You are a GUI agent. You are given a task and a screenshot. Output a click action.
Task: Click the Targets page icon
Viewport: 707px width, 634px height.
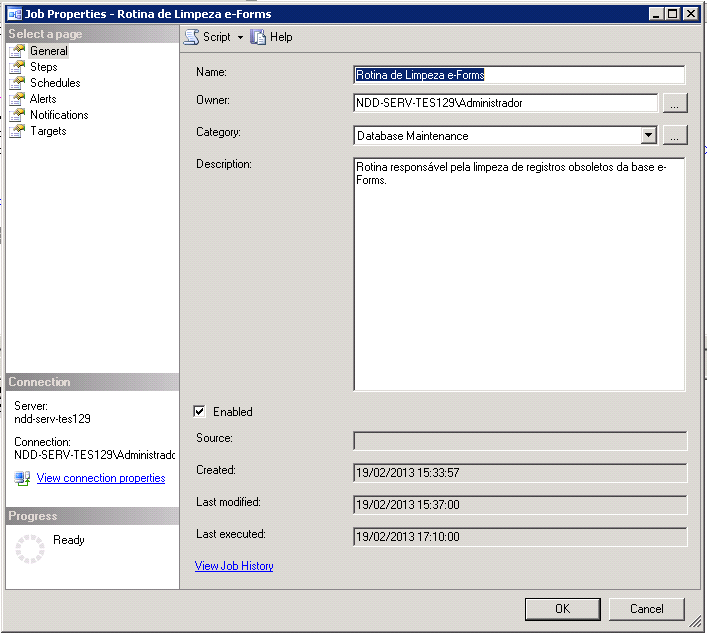[x=17, y=131]
